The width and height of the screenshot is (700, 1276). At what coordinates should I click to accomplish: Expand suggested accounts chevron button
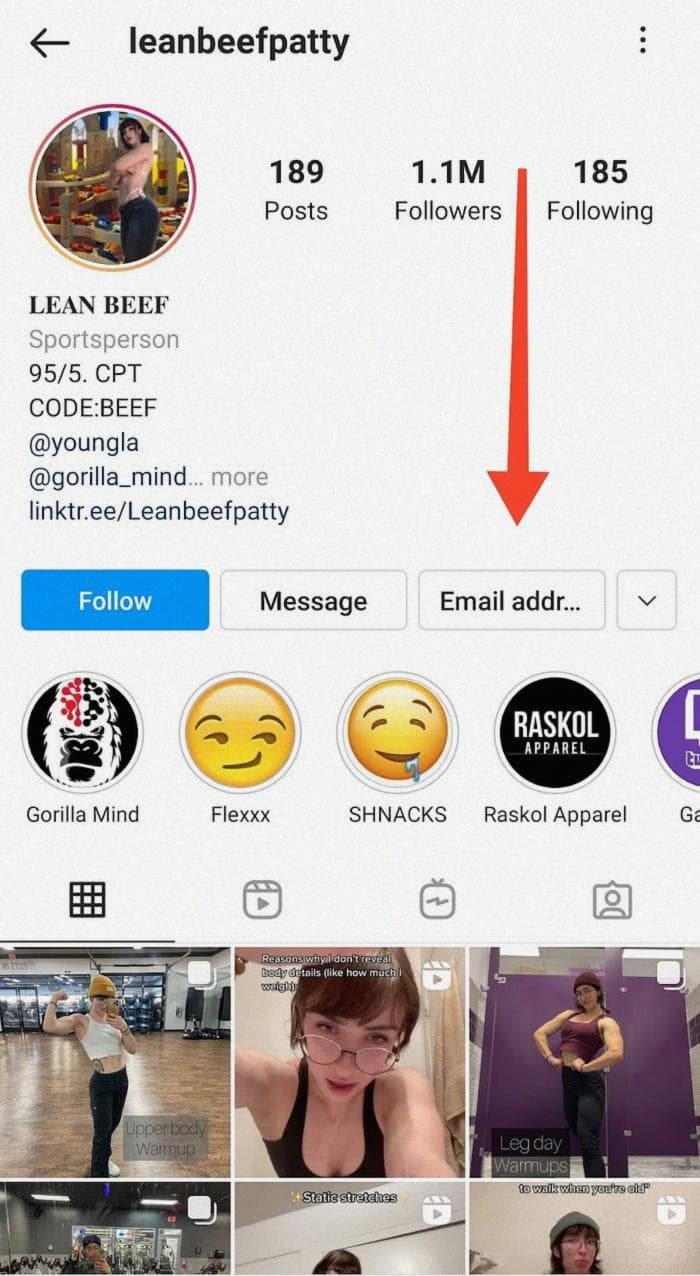(x=647, y=600)
